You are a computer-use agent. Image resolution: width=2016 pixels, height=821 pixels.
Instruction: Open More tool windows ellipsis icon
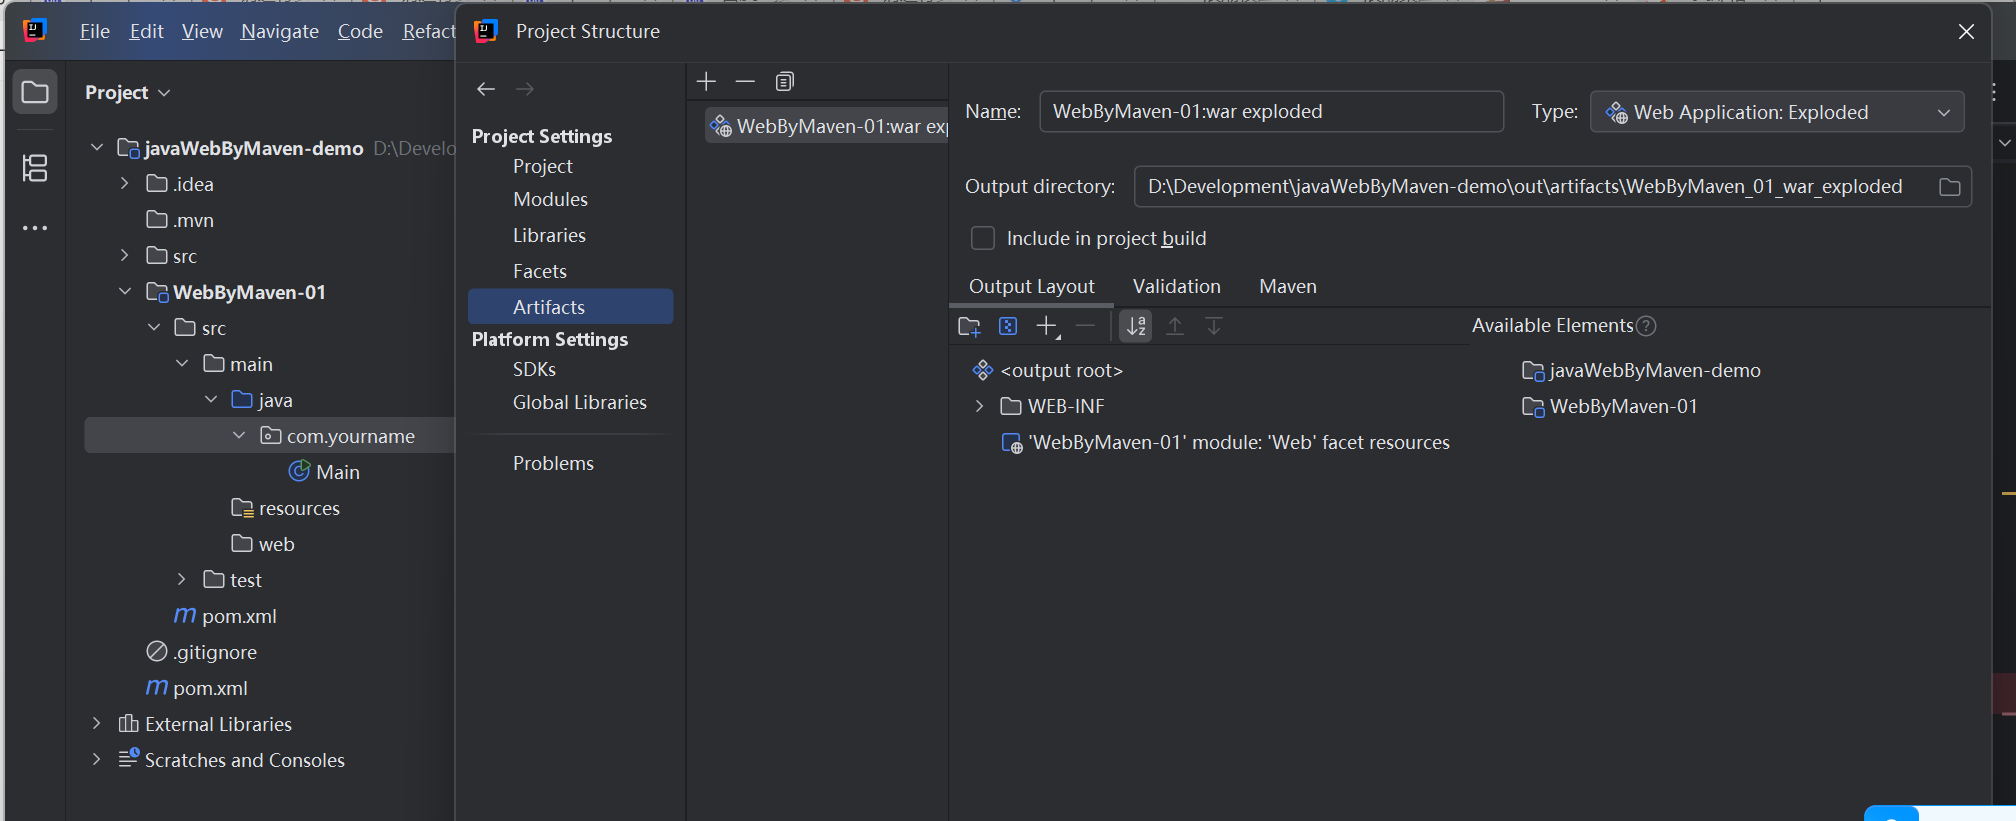[35, 228]
